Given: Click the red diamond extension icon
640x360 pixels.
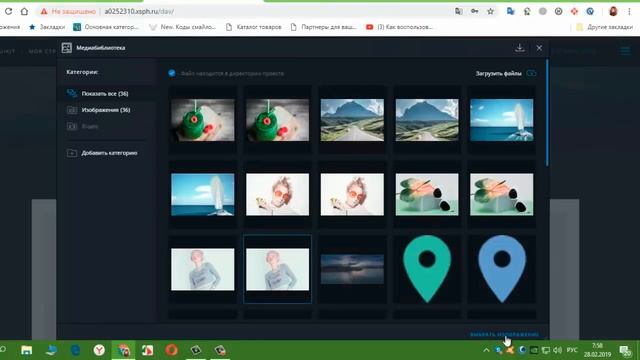Looking at the screenshot, I should click(574, 11).
